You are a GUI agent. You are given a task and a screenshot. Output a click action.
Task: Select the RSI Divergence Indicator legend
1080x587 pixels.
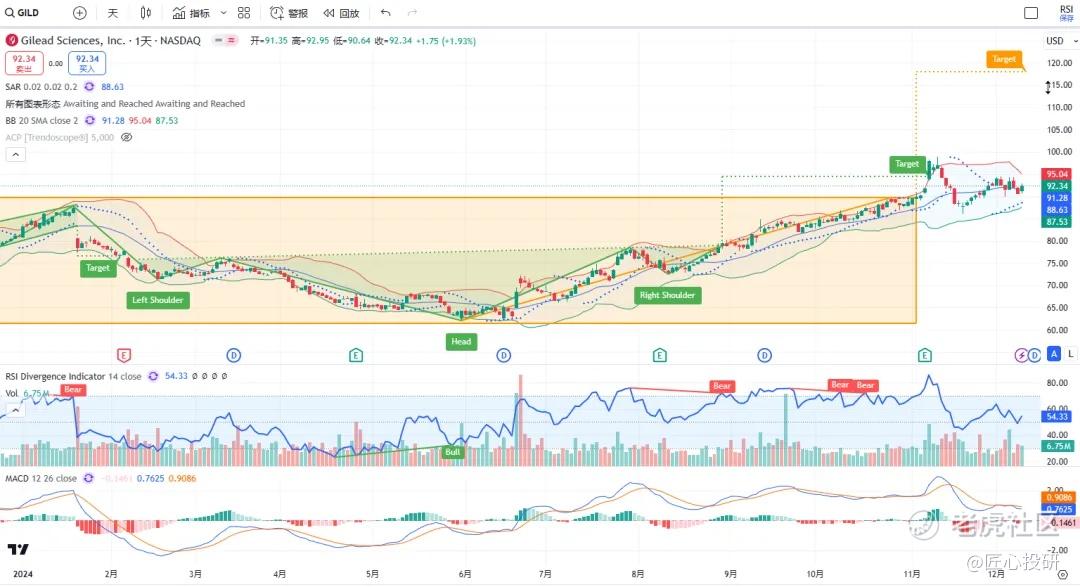pyautogui.click(x=73, y=376)
